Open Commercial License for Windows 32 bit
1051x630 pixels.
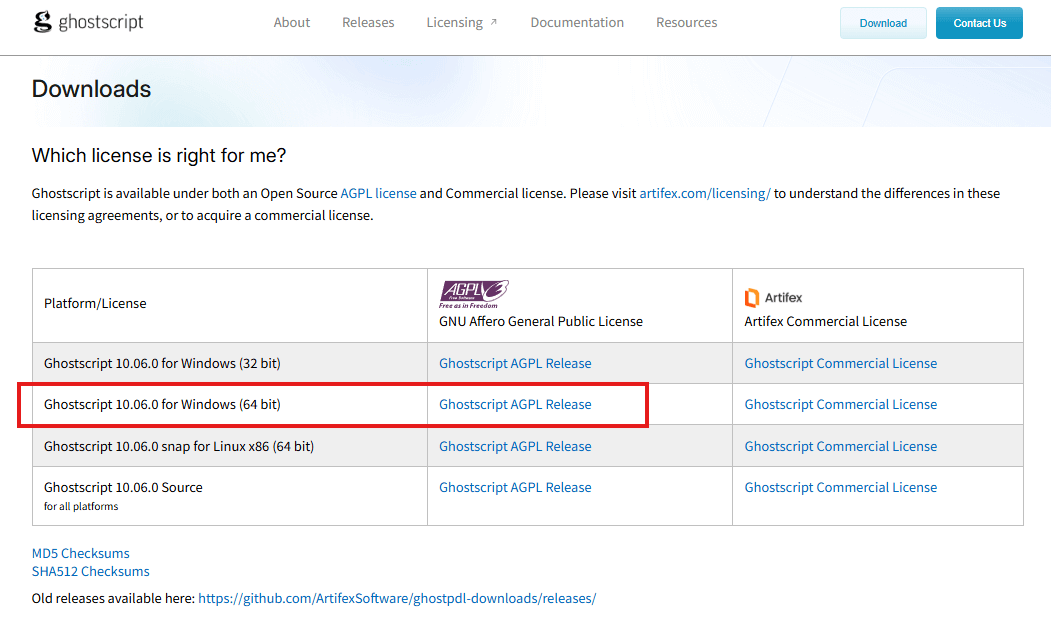[841, 363]
